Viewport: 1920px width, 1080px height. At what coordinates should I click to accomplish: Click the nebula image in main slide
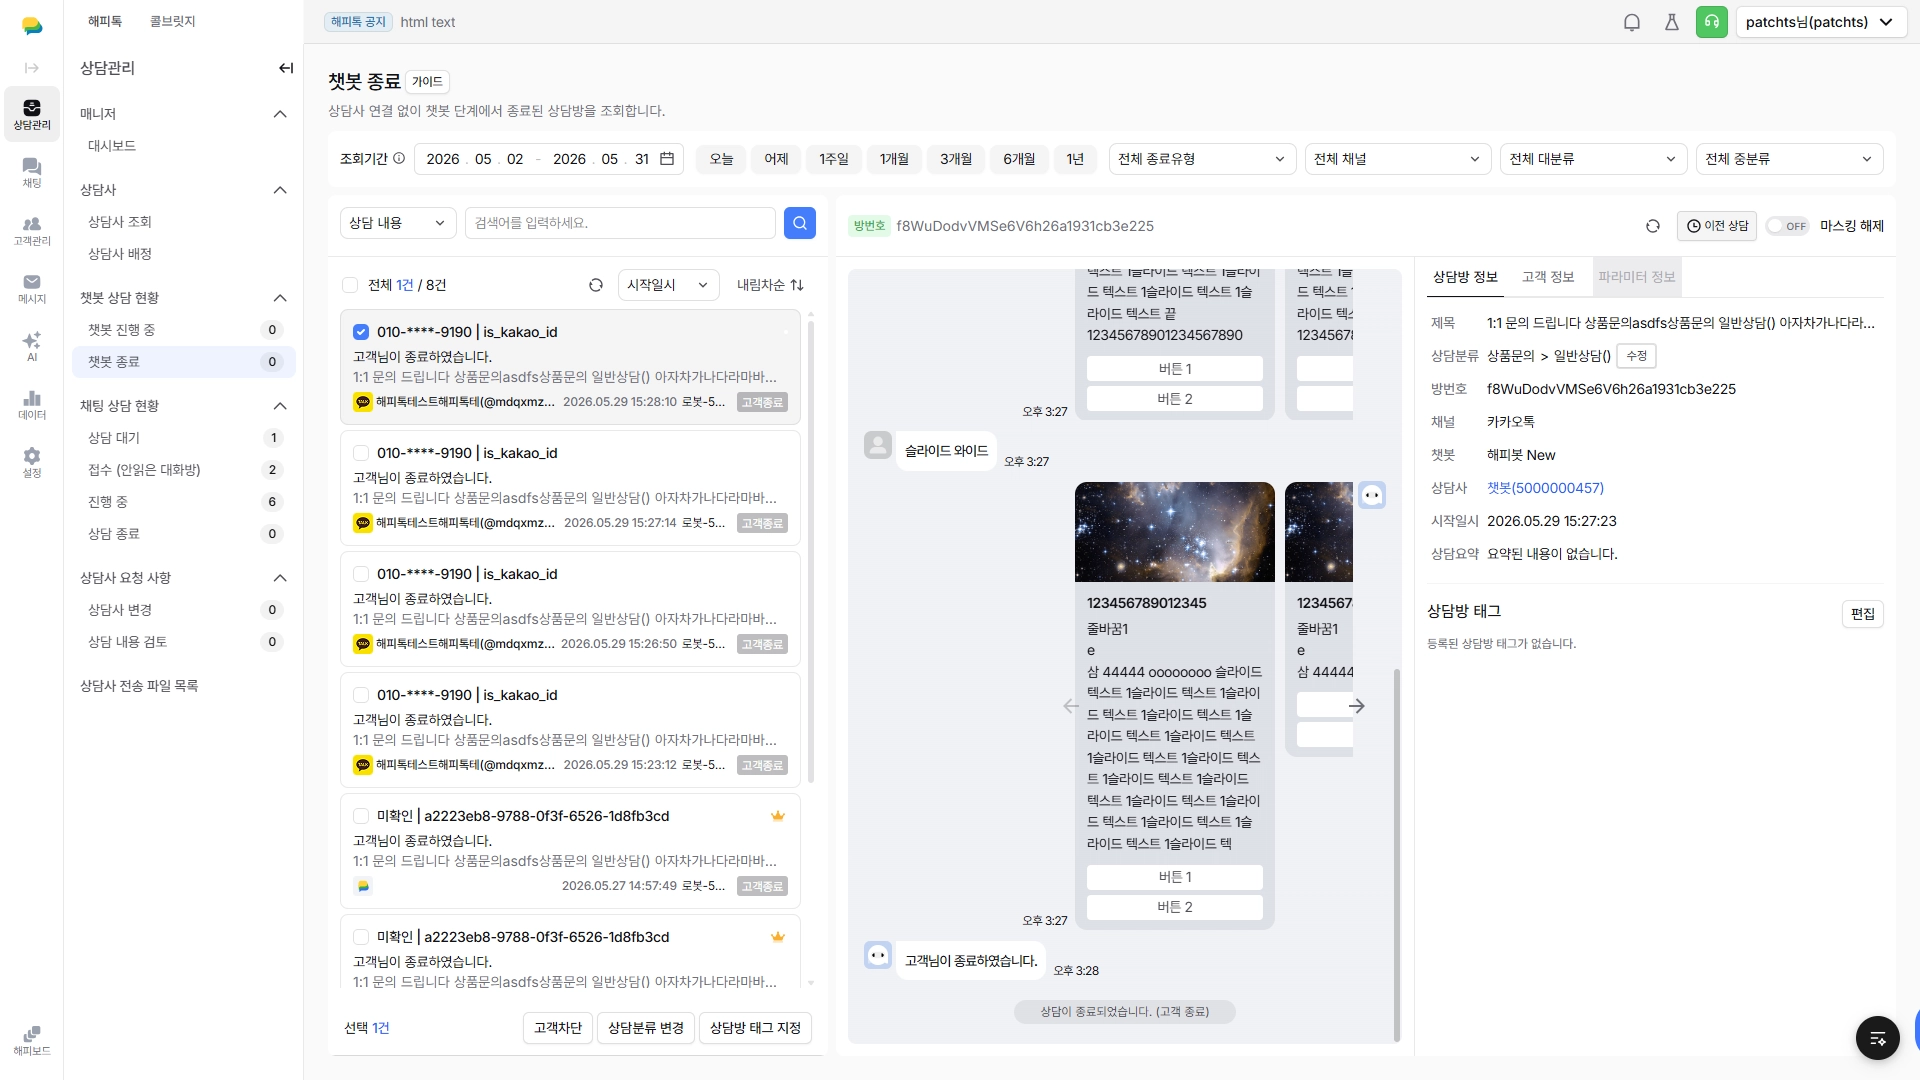1175,532
